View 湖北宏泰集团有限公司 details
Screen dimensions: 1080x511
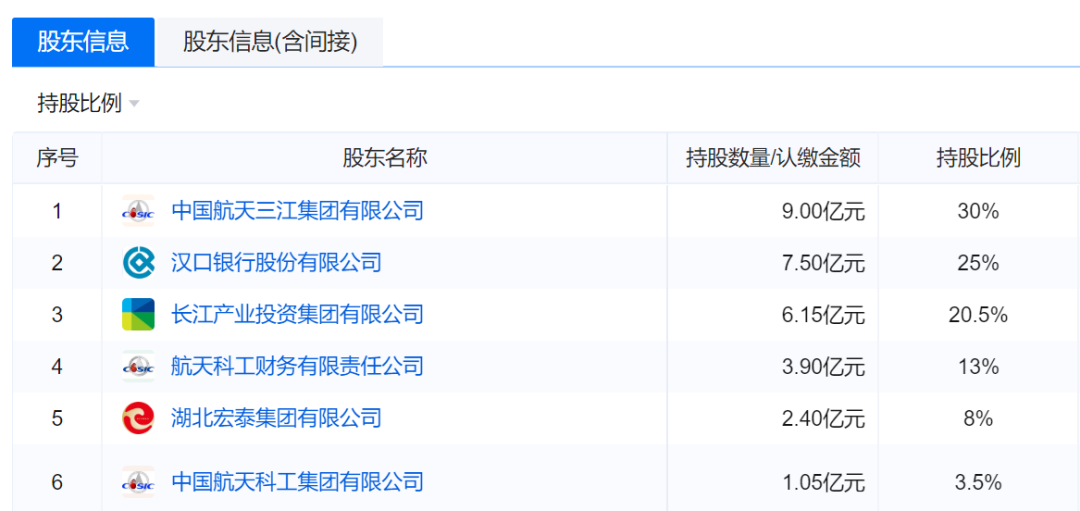(x=276, y=418)
